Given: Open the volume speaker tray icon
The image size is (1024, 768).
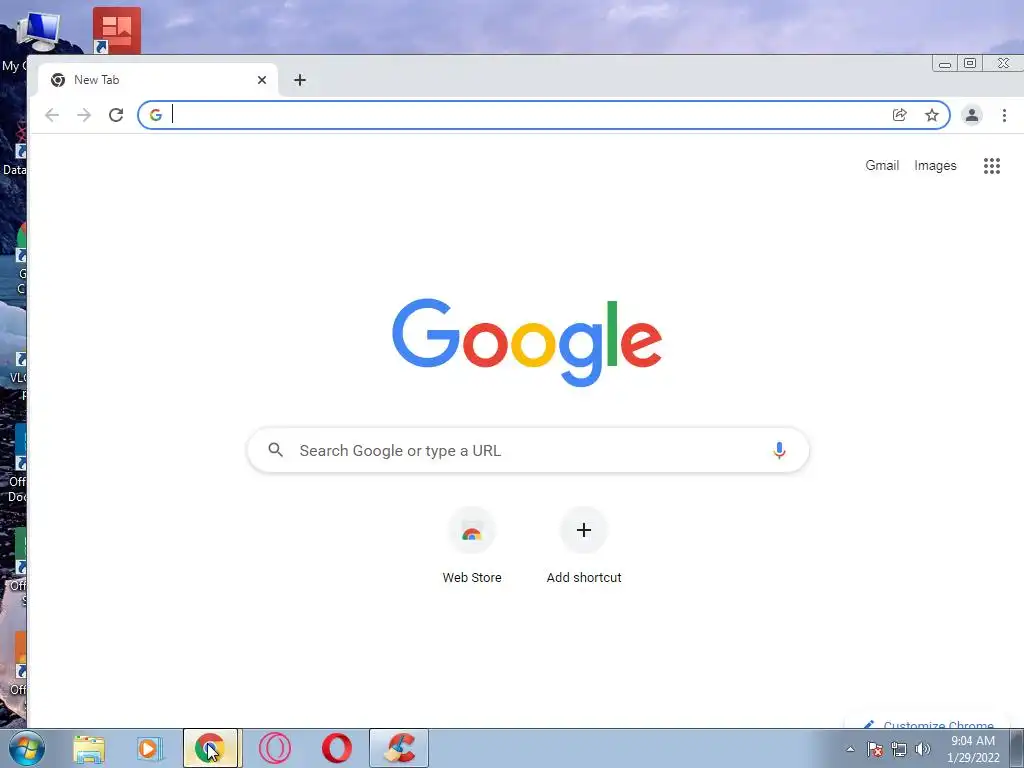Looking at the screenshot, I should 923,749.
